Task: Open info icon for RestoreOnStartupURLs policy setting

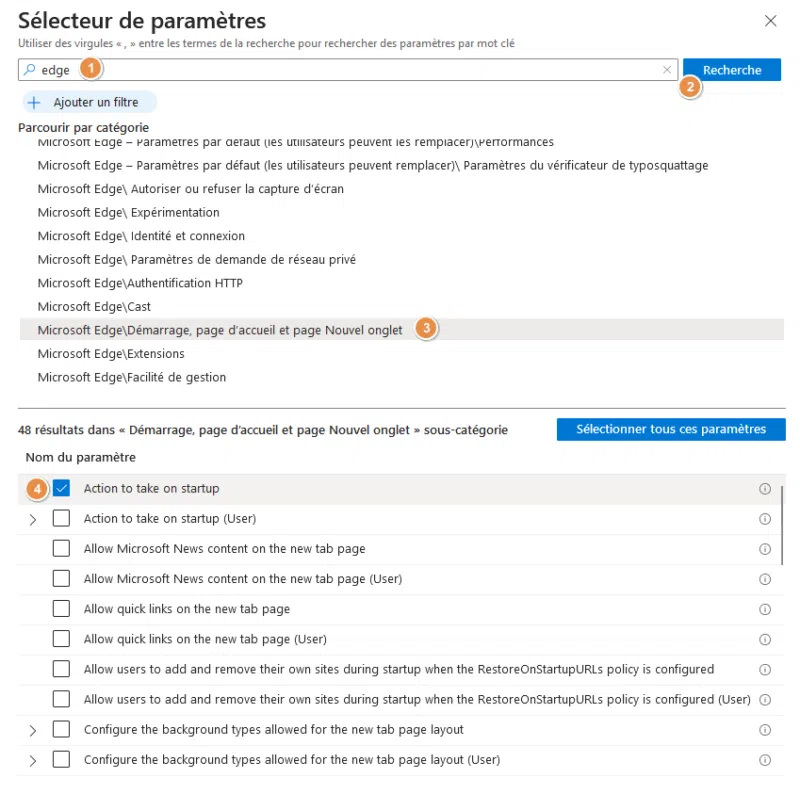Action: click(x=765, y=669)
